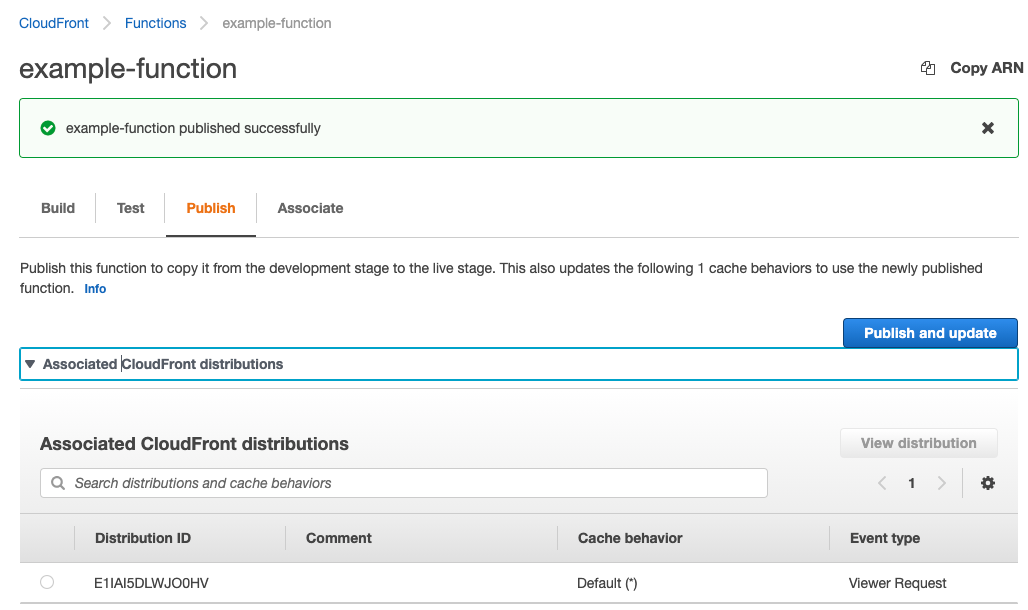Dismiss the published successfully notification

click(x=987, y=128)
